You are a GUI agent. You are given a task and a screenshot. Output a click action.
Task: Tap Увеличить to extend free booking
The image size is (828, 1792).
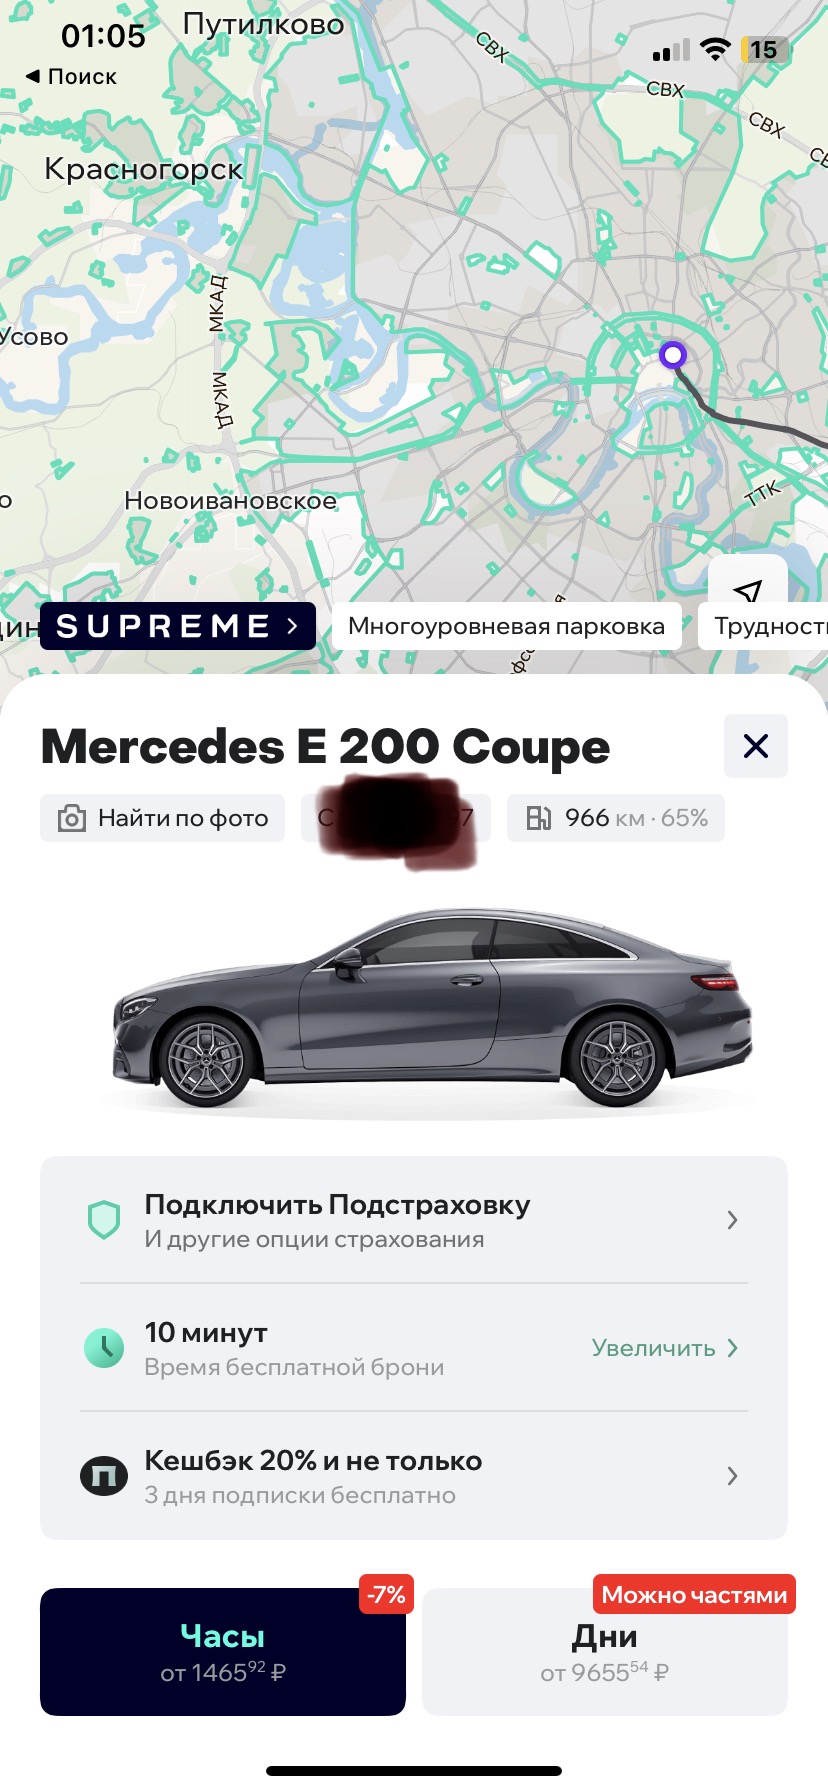click(x=664, y=1348)
